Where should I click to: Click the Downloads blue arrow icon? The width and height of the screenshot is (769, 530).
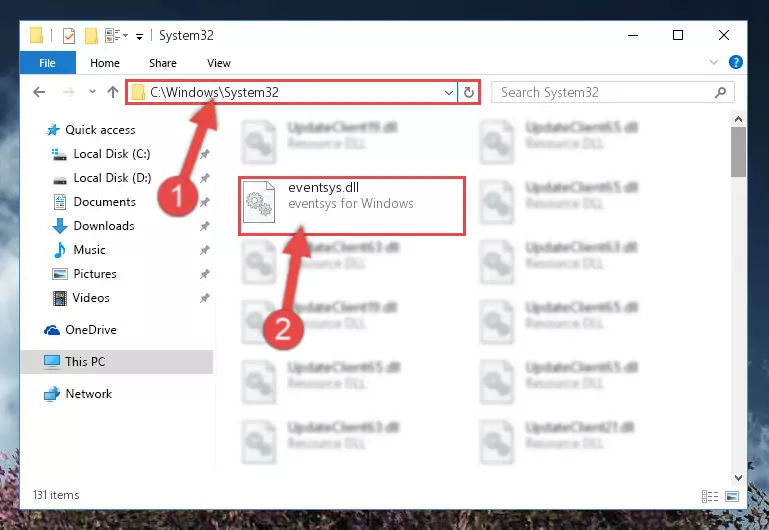[60, 226]
